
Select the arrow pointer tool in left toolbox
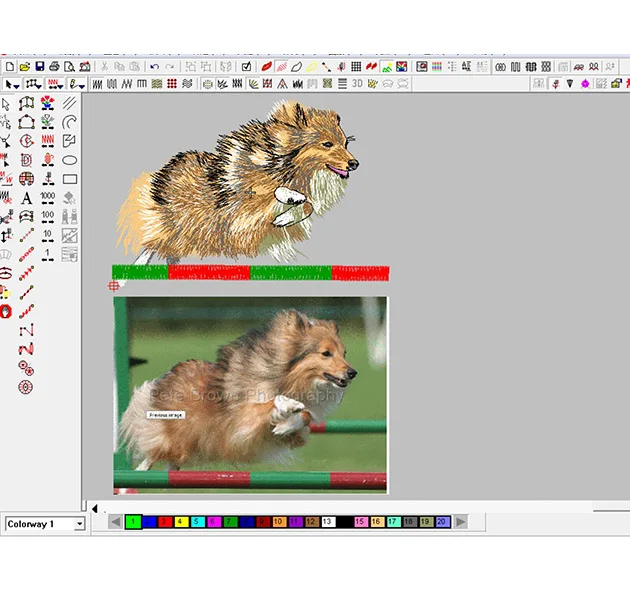7,103
